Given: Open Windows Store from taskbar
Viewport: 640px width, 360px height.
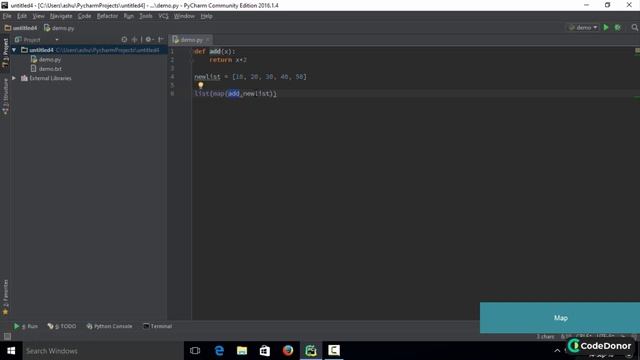Looking at the screenshot, I should (x=265, y=351).
